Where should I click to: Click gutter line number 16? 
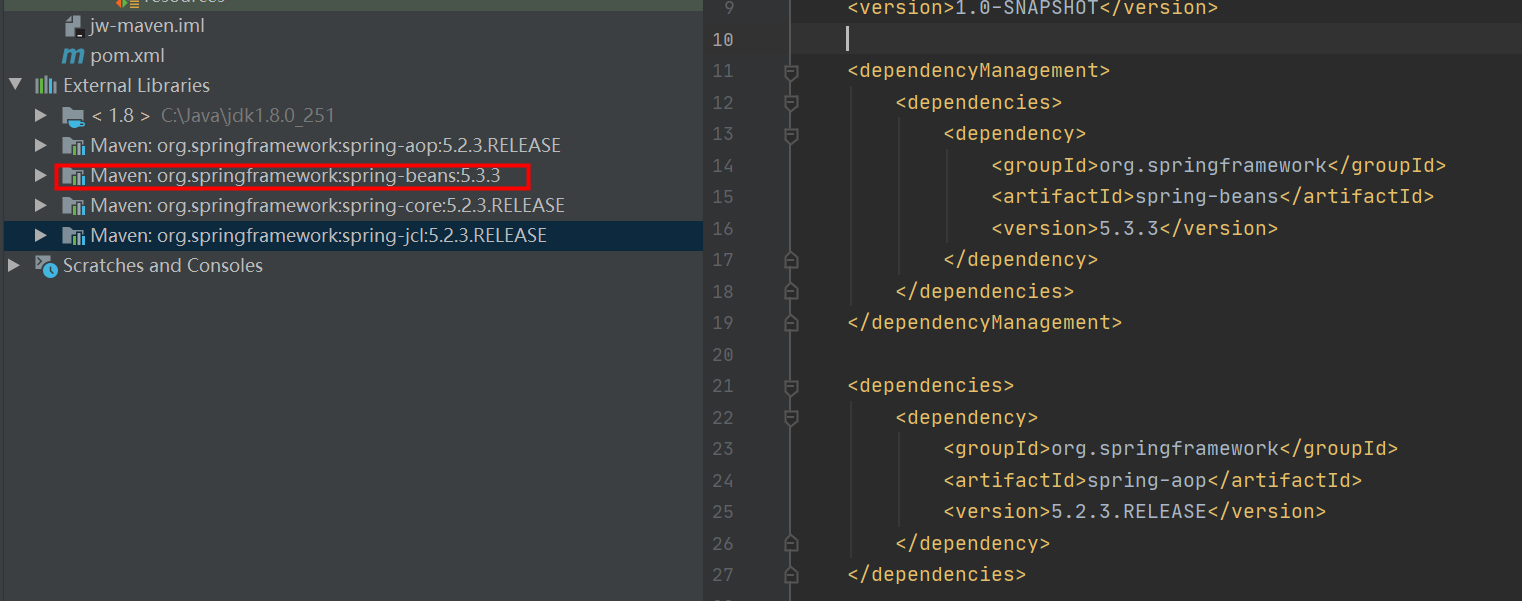point(723,228)
